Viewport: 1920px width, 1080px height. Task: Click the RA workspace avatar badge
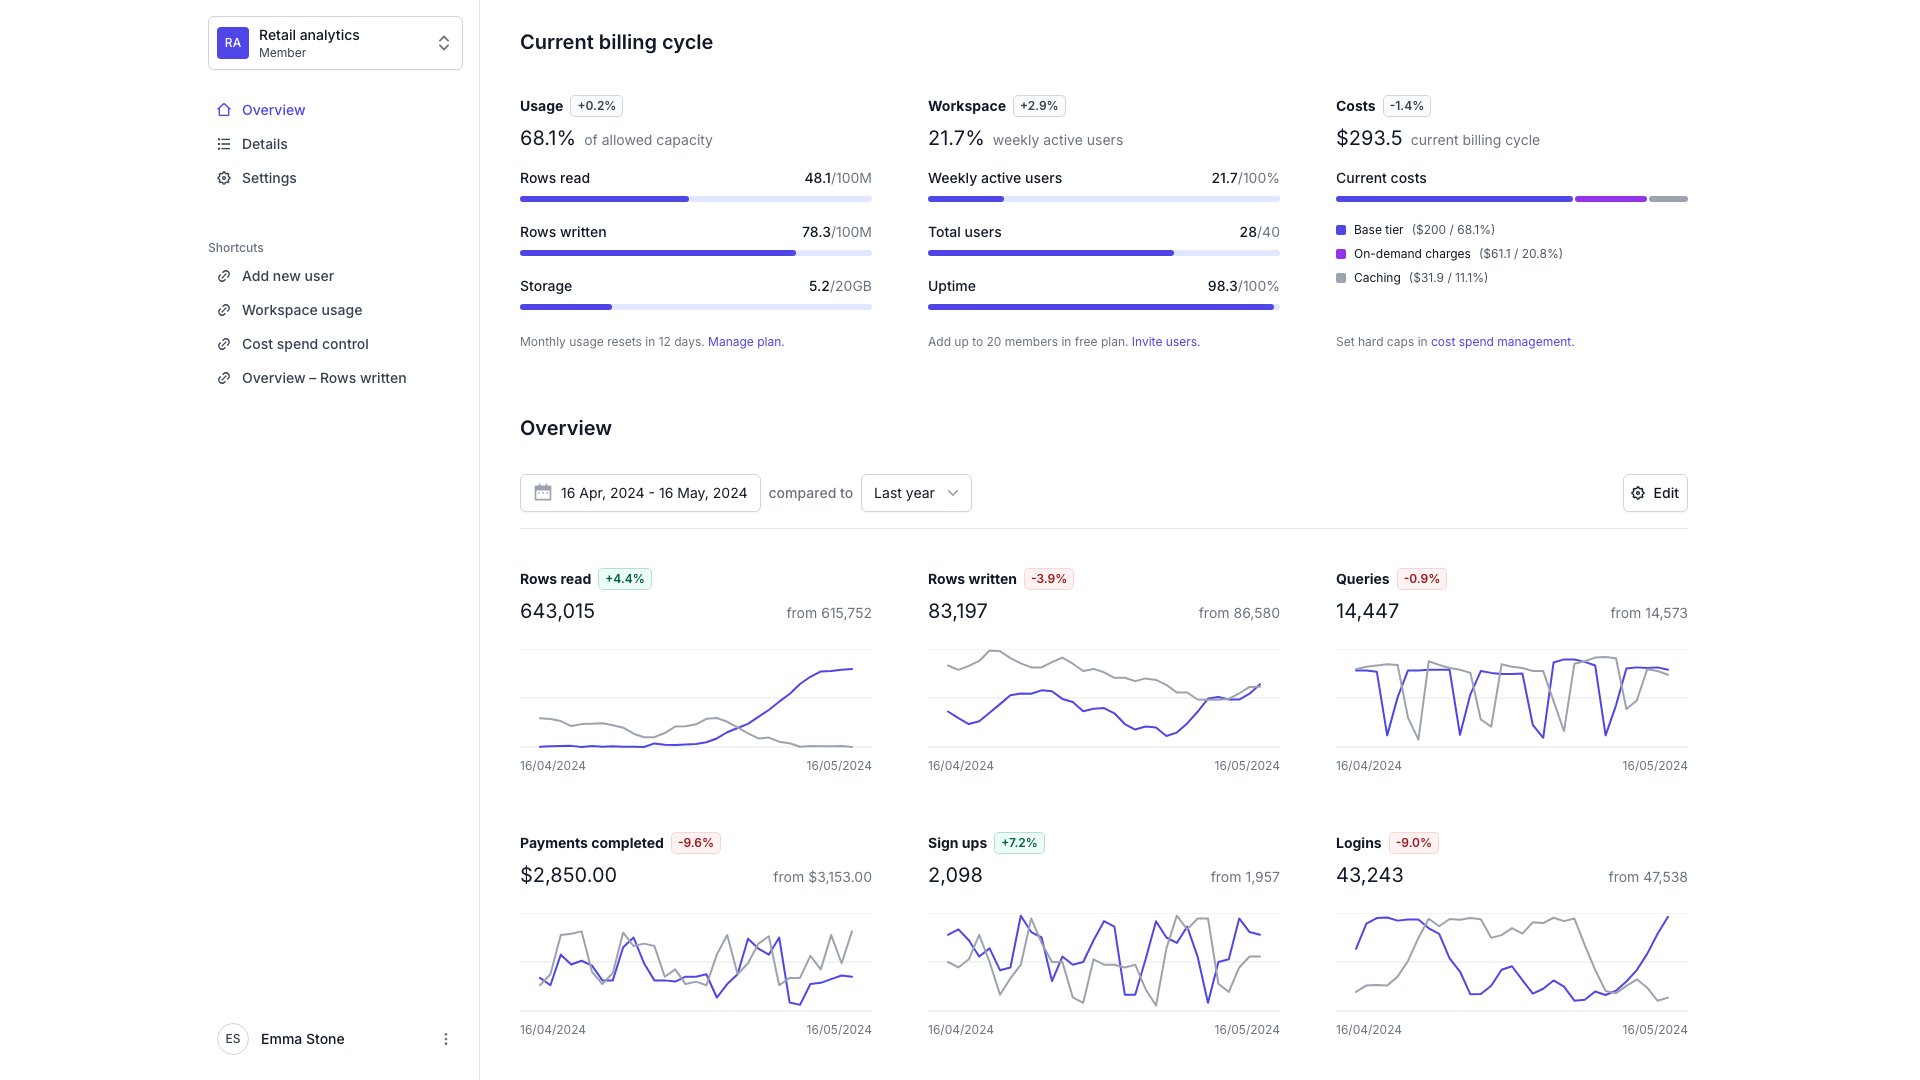(232, 42)
